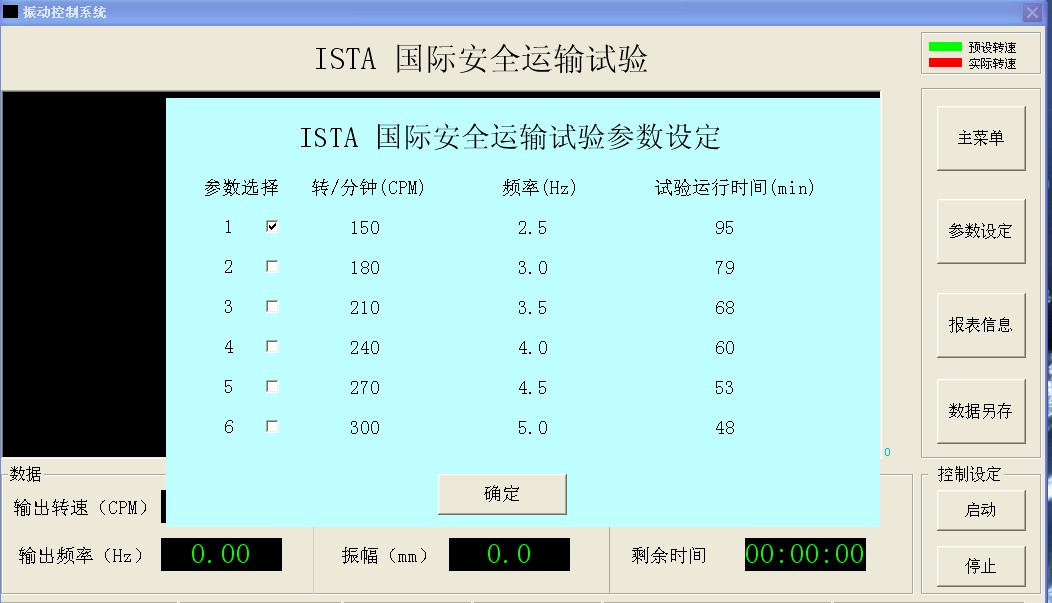Screen dimensions: 1052x603
Task: Click the 输出频率（Hz） label
Action: pos(81,555)
